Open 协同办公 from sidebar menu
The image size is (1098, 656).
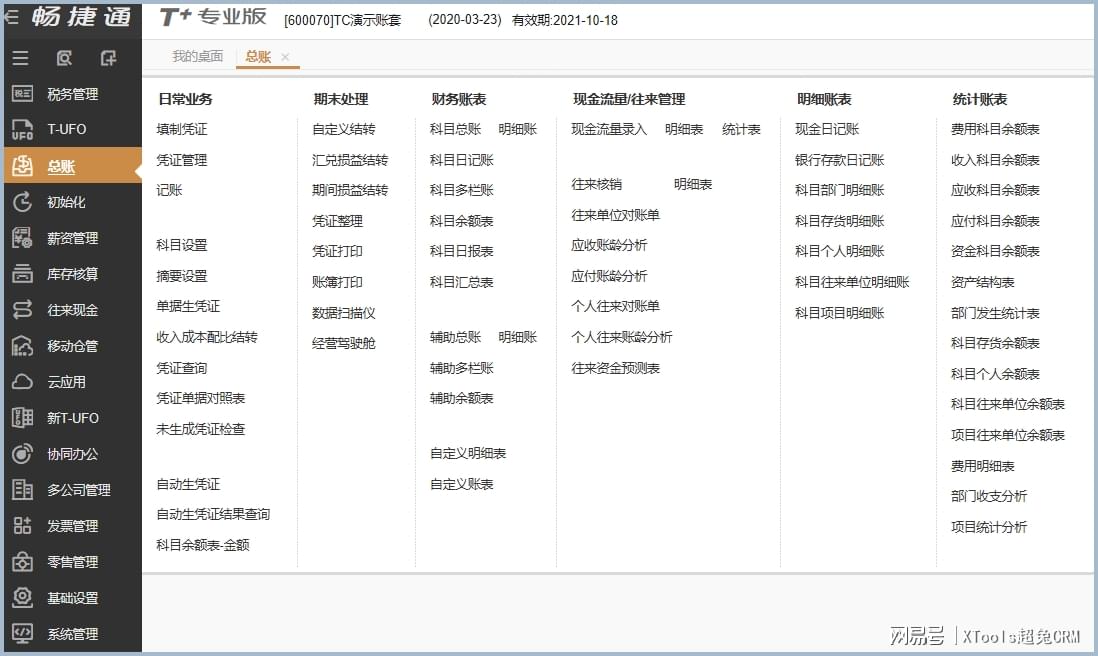coord(72,454)
